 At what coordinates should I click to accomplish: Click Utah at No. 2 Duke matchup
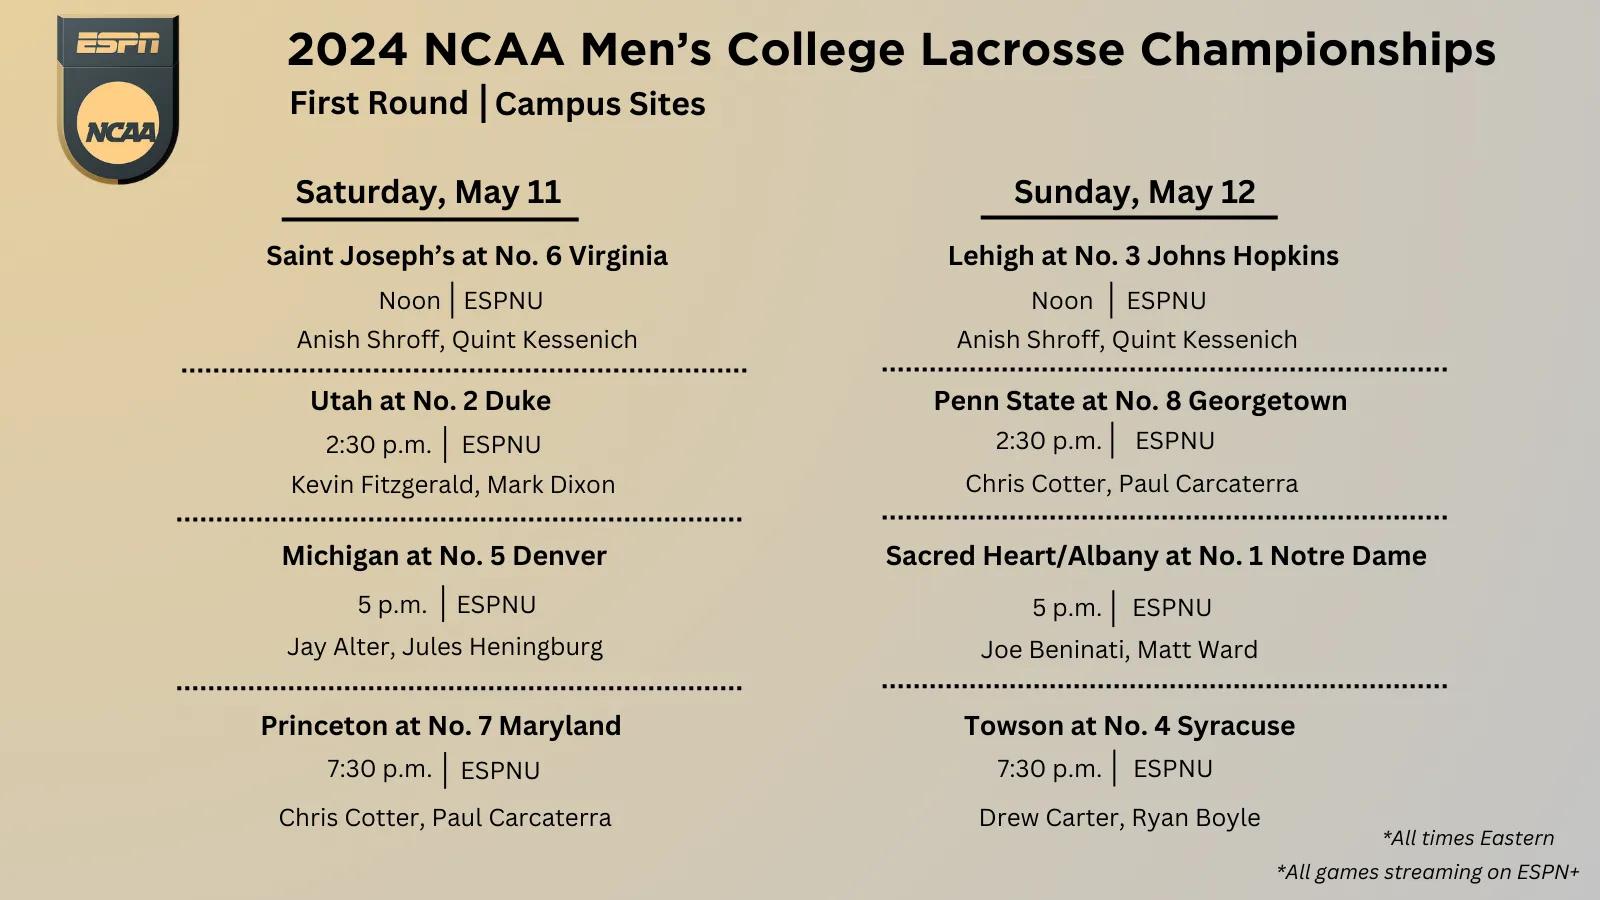click(430, 401)
